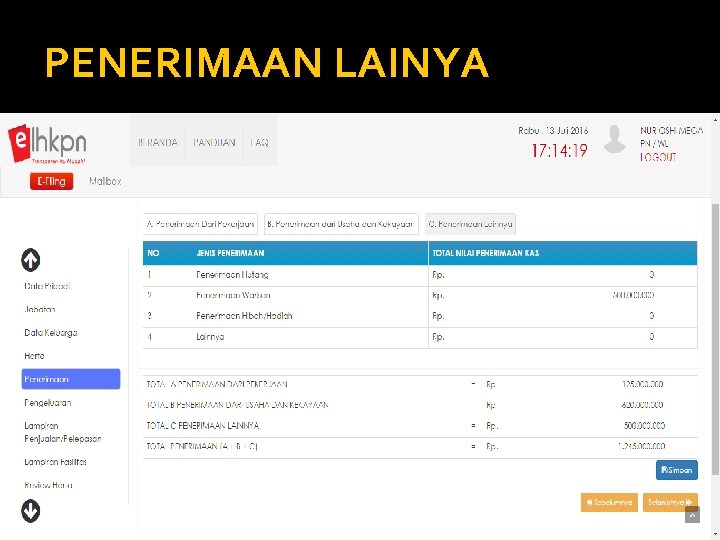Open Data Pribadi in sidebar
The height and width of the screenshot is (540, 720).
(x=47, y=286)
